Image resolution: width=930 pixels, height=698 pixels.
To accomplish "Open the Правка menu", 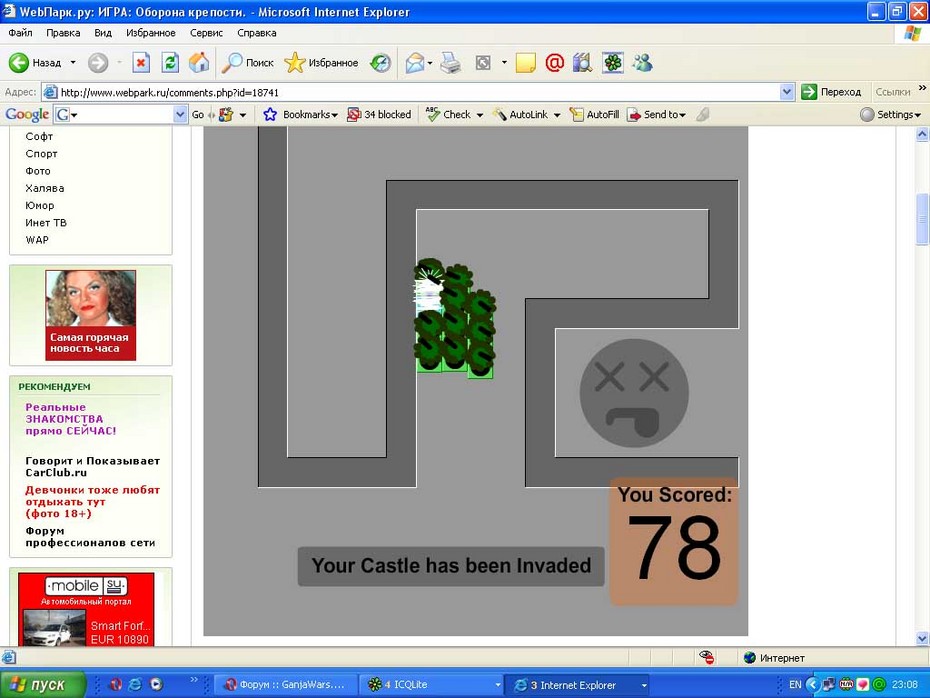I will click(63, 33).
